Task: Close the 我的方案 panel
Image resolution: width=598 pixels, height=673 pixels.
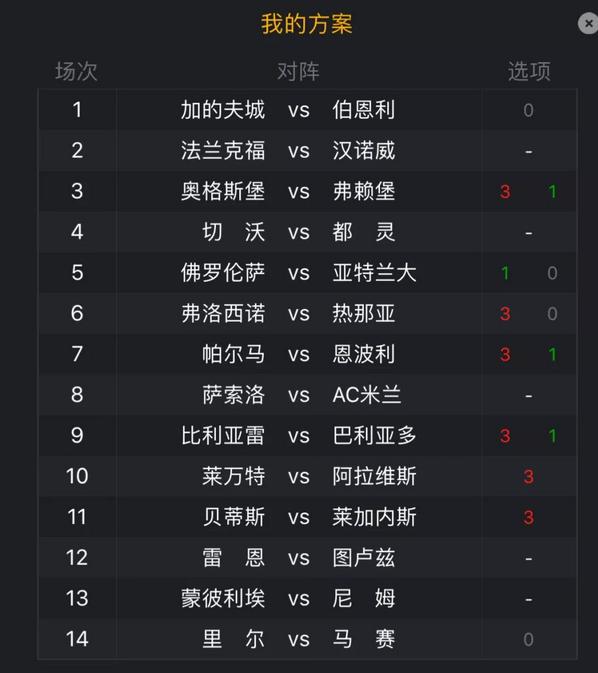Action: pos(588,23)
